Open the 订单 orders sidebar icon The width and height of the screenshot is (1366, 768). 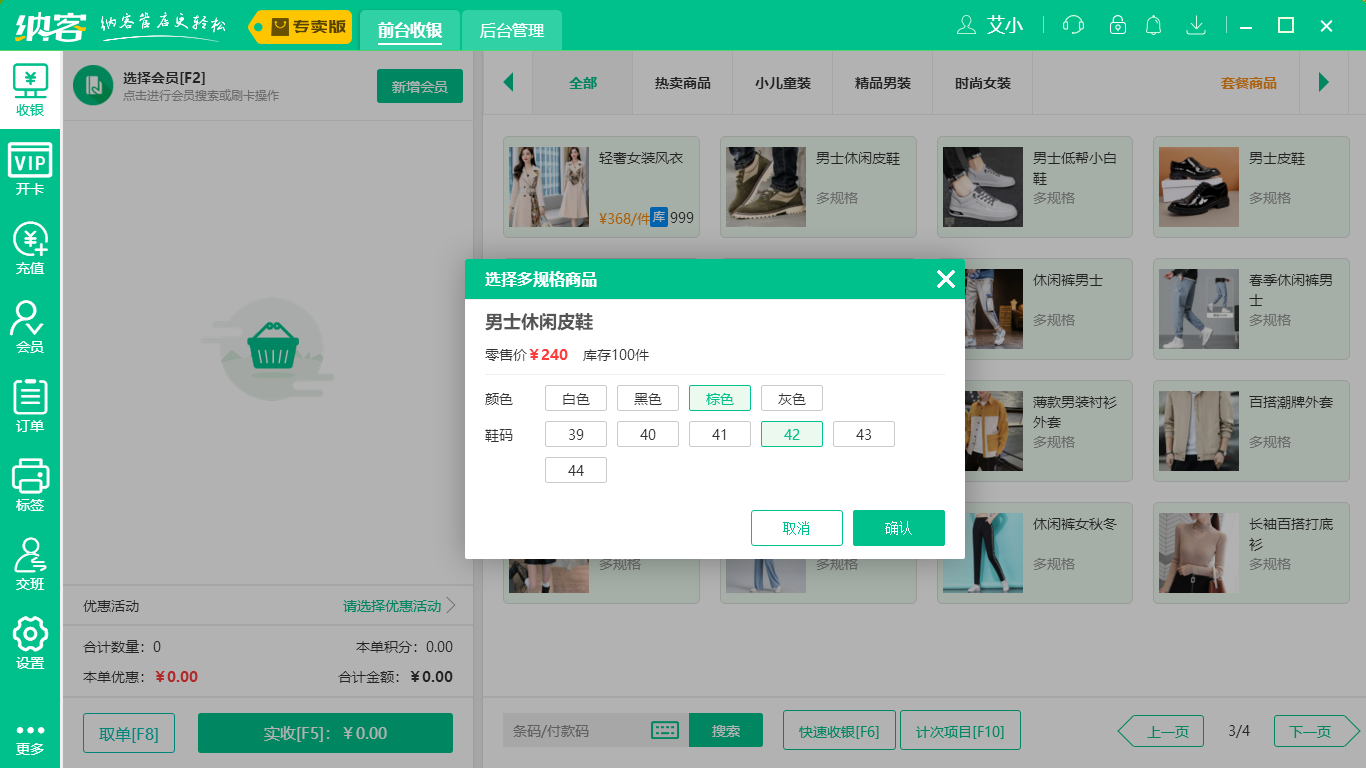pos(30,407)
